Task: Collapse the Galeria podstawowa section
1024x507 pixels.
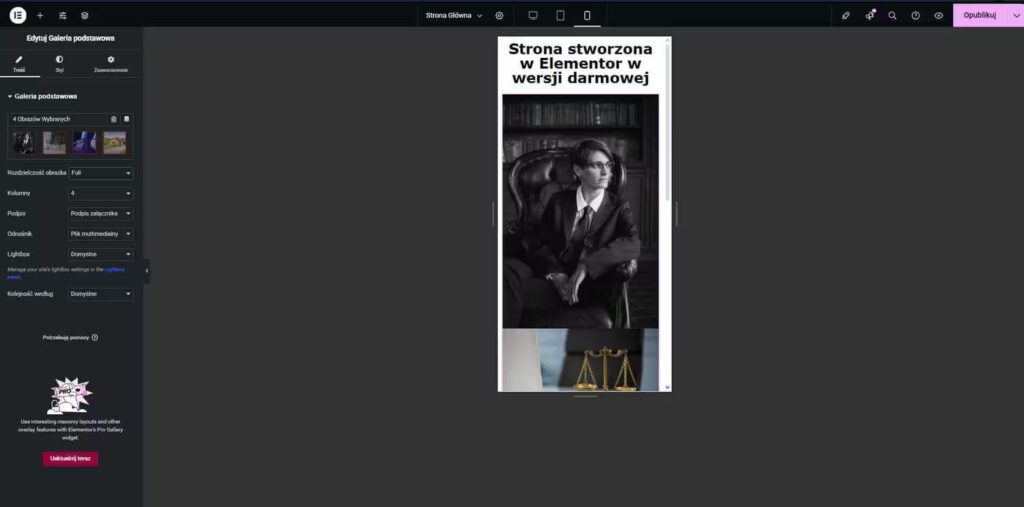Action: tap(42, 96)
